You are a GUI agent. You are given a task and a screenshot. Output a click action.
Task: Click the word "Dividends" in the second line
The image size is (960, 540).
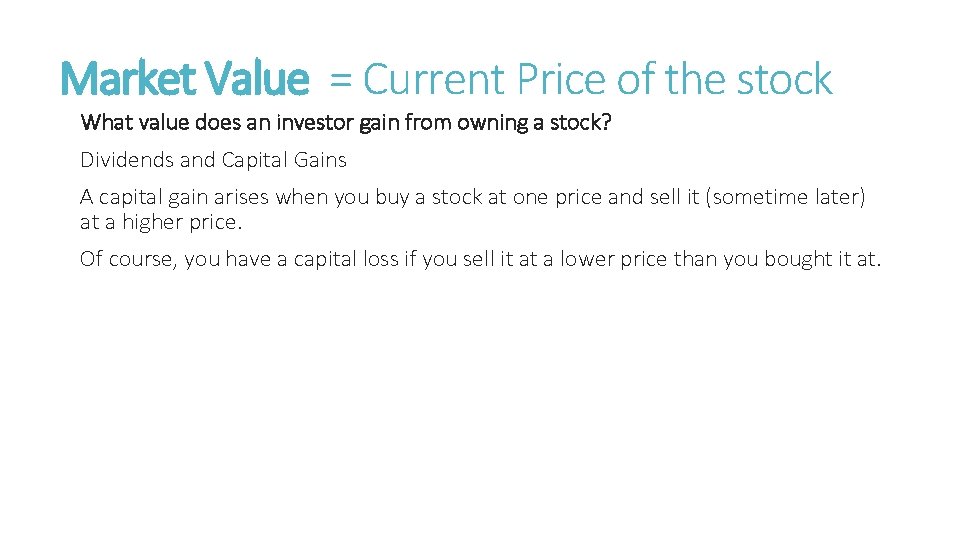[x=127, y=160]
